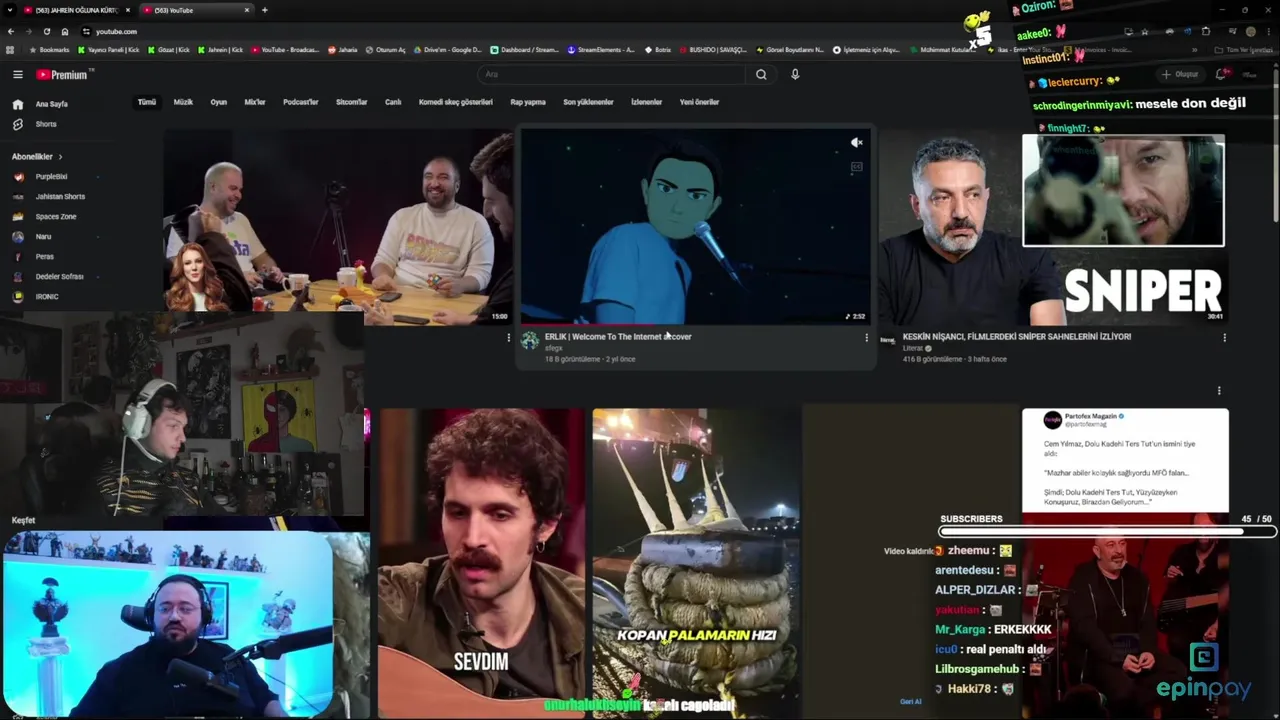This screenshot has height=720, width=1280.
Task: Open the Drive'ım Google Drive bookmark
Action: coord(447,49)
